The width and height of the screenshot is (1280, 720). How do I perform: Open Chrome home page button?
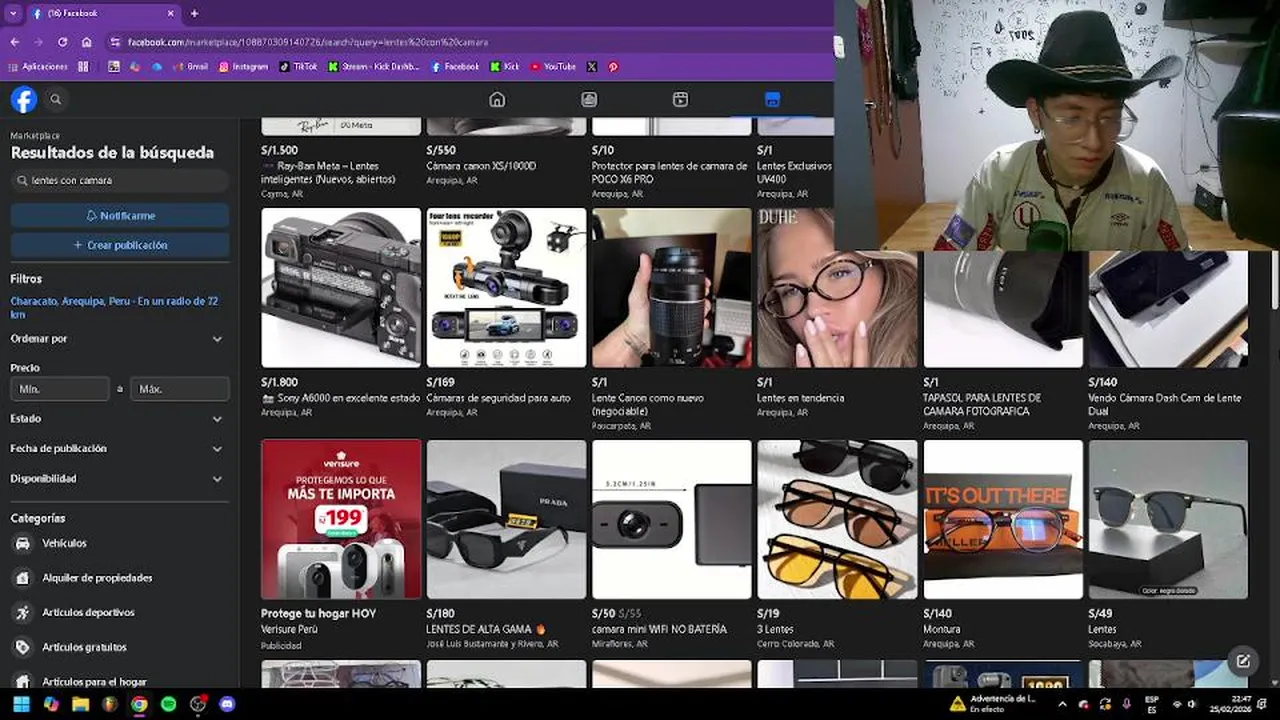tap(87, 42)
